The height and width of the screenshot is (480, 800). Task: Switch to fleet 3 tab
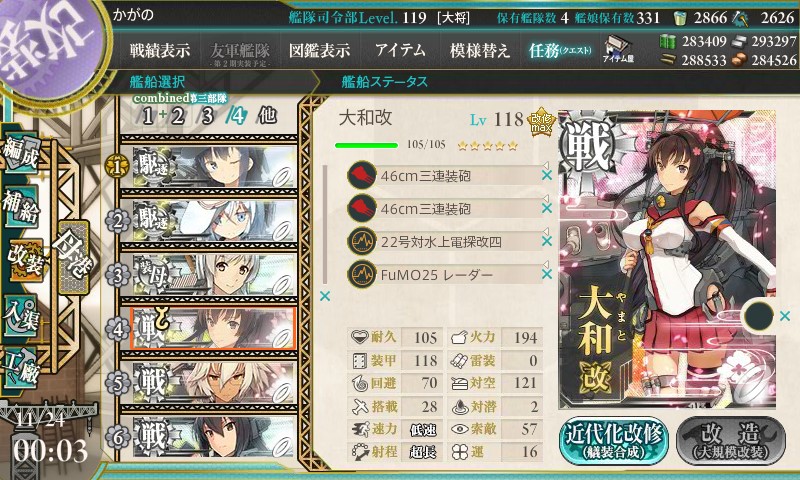(207, 116)
